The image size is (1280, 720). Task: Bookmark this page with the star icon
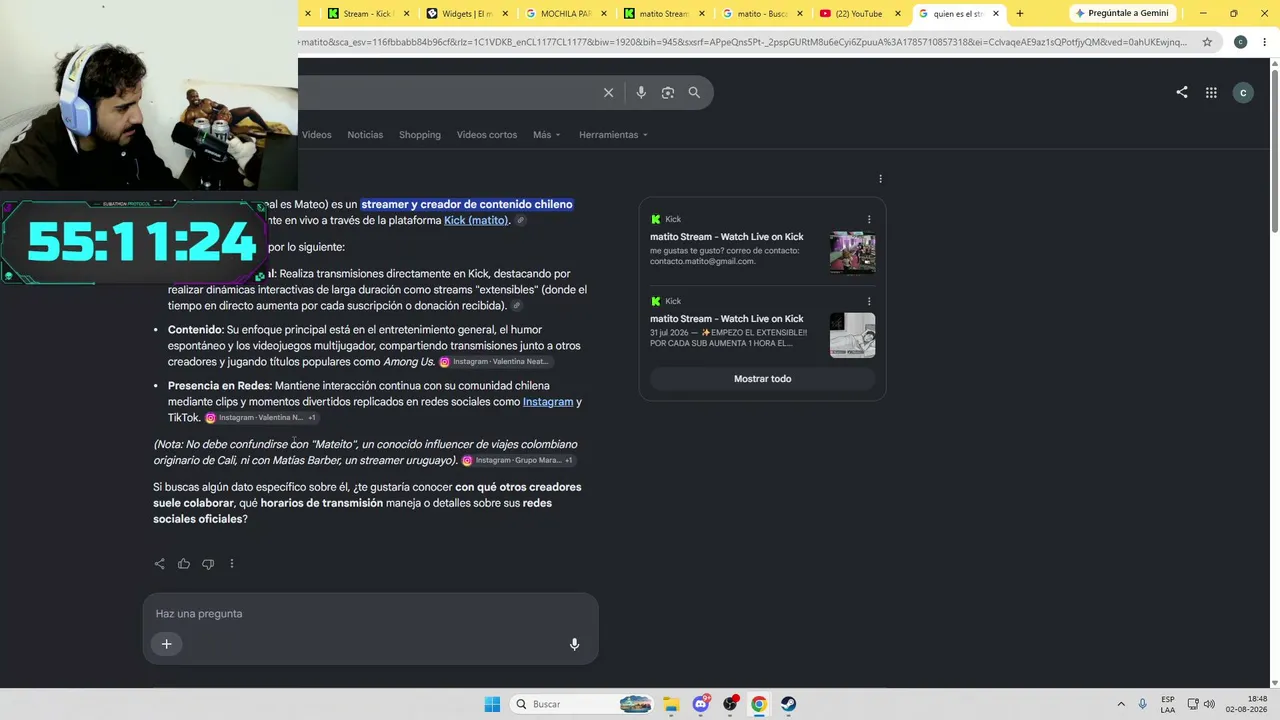(1207, 42)
